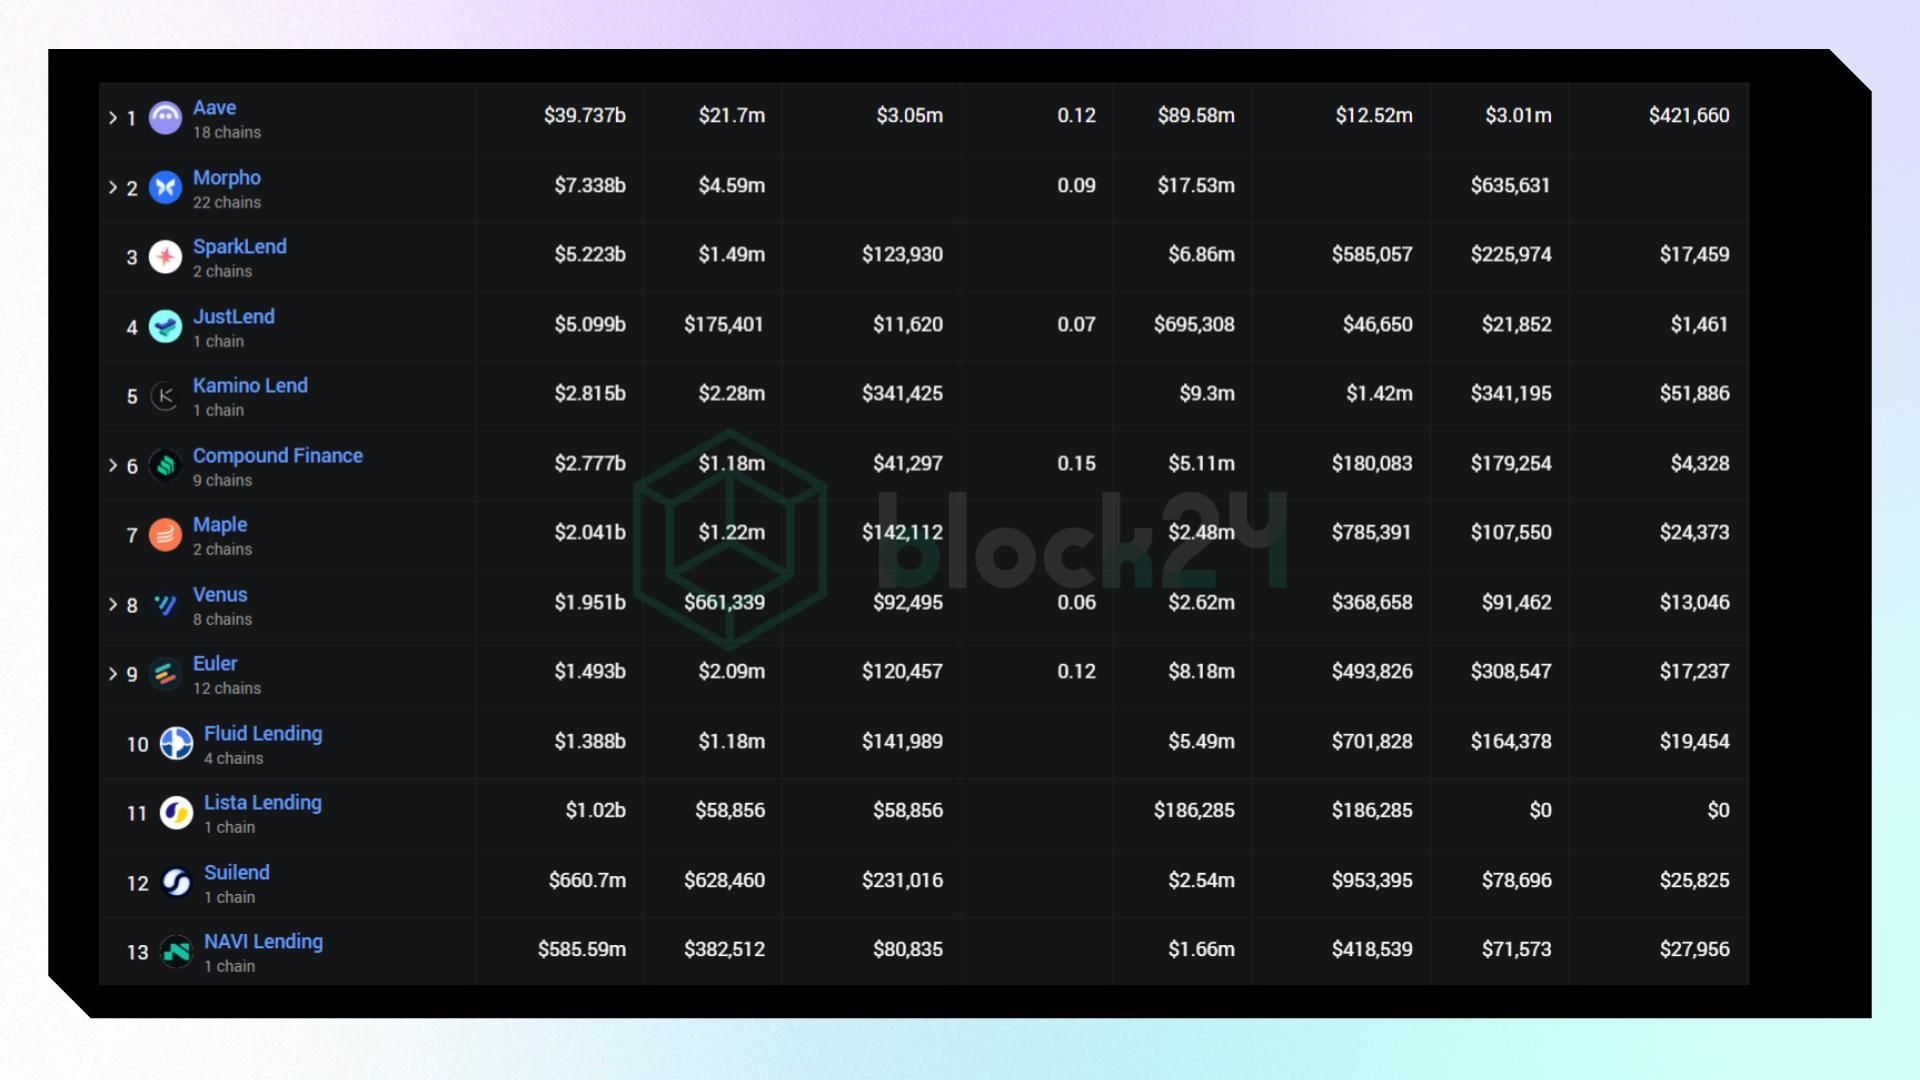The image size is (1920, 1080).
Task: Open the Fluid Lending protocol link
Action: click(263, 734)
